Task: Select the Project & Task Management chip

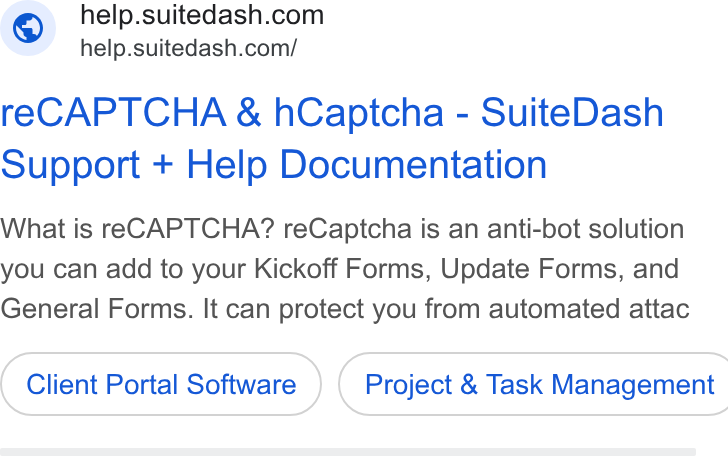Action: [534, 384]
